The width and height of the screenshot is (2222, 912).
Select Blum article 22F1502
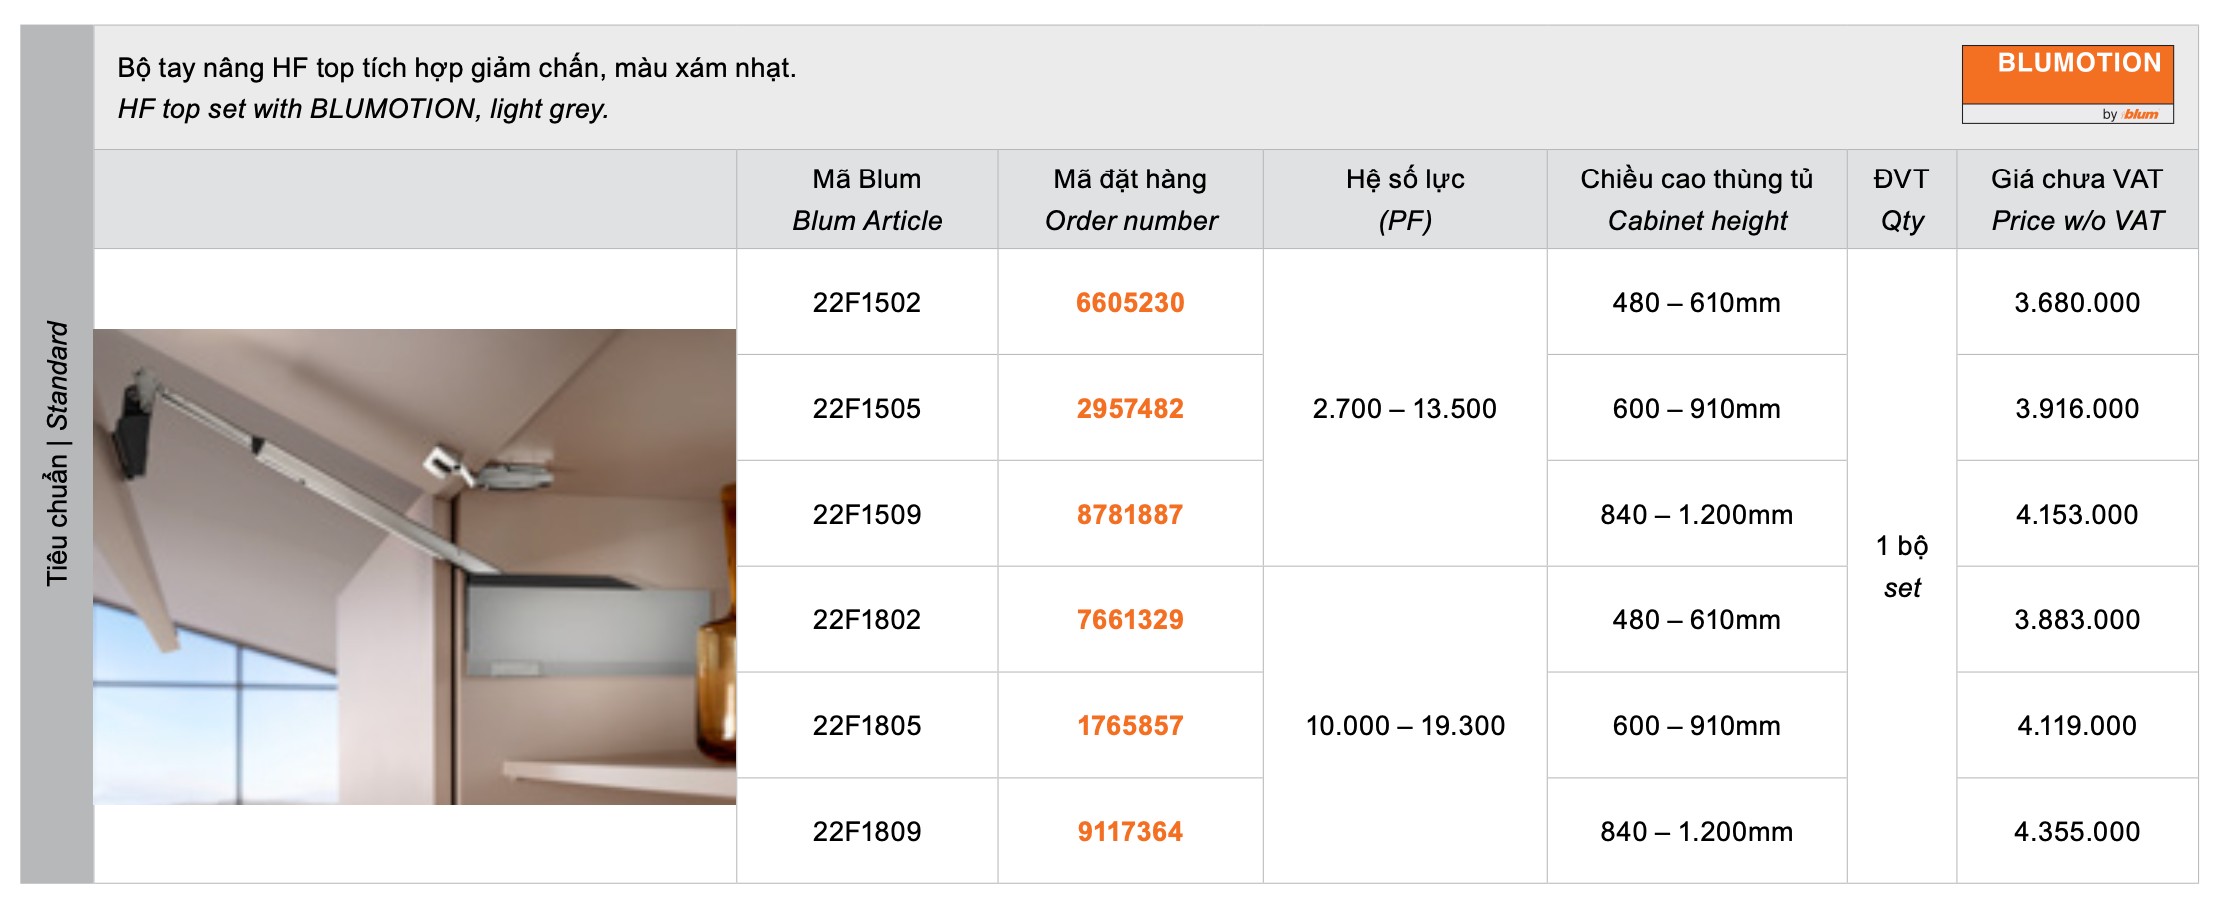[x=867, y=303]
